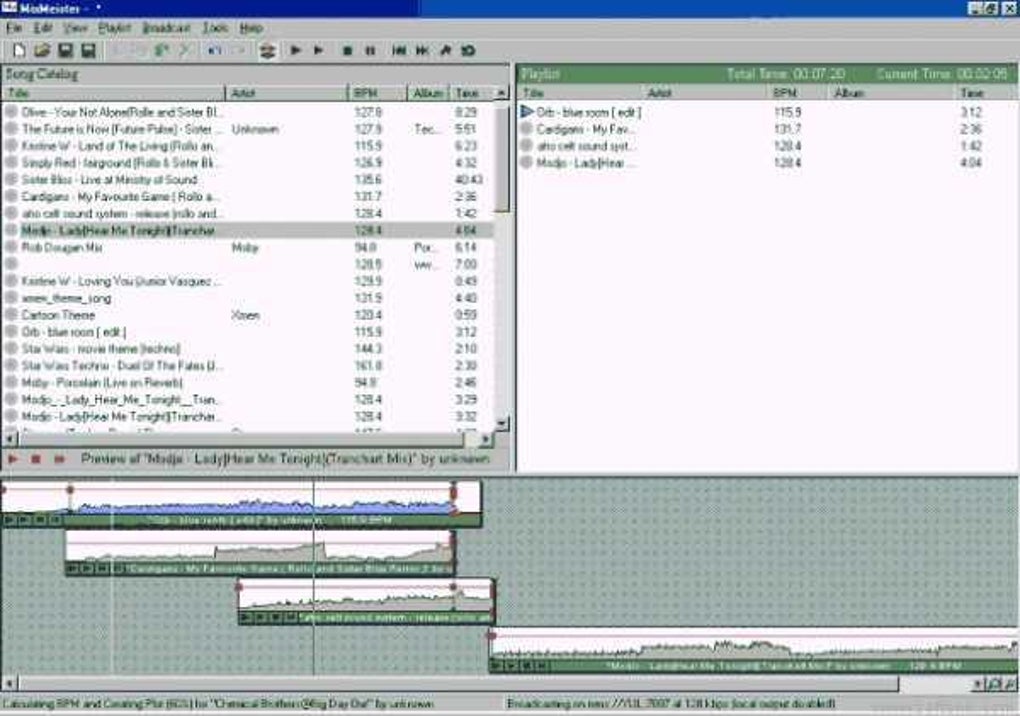Image resolution: width=1020 pixels, height=716 pixels.
Task: Sort Song Catalog by Title column header
Action: (x=114, y=93)
